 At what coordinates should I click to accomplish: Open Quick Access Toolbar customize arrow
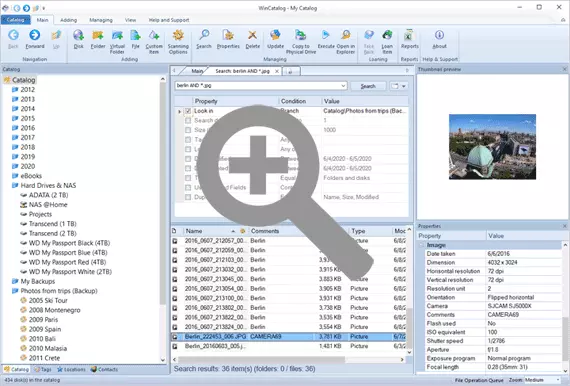[x=43, y=8]
